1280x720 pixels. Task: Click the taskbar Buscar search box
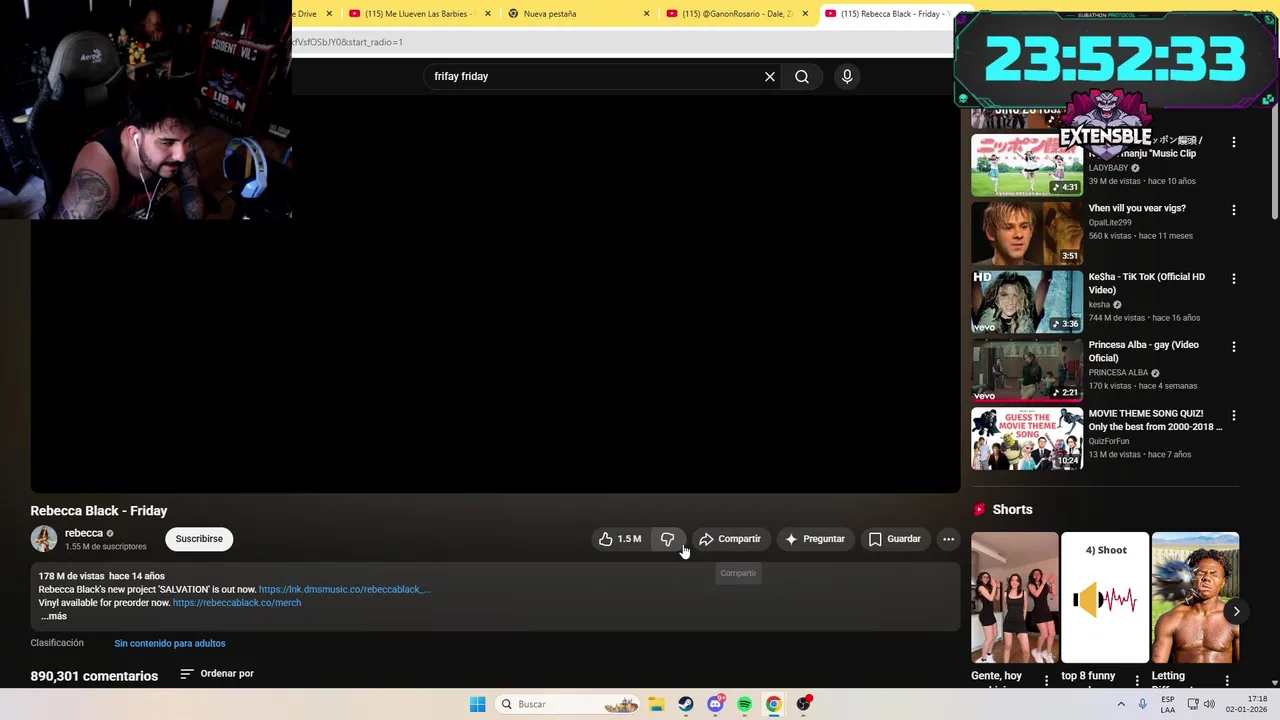pyautogui.click(x=568, y=704)
